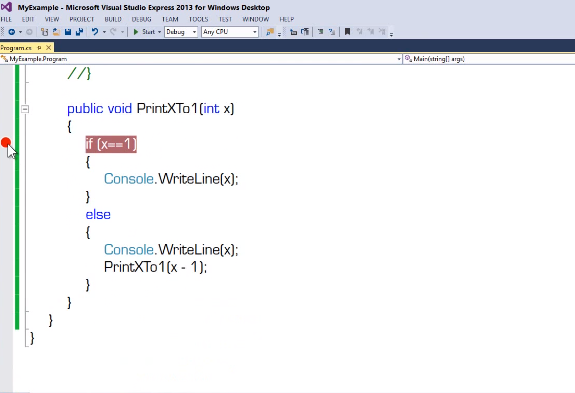Click the Undo arrow icon
575x393 pixels.
(95, 32)
